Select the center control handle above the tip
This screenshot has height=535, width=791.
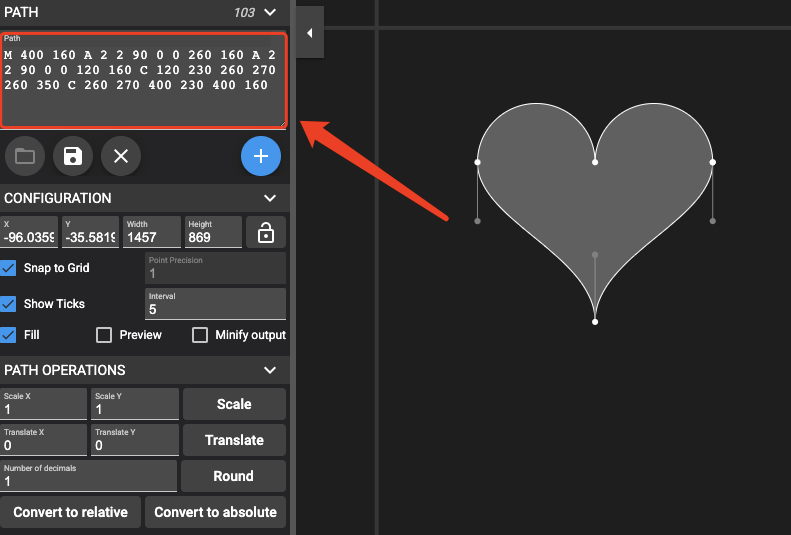(595, 255)
